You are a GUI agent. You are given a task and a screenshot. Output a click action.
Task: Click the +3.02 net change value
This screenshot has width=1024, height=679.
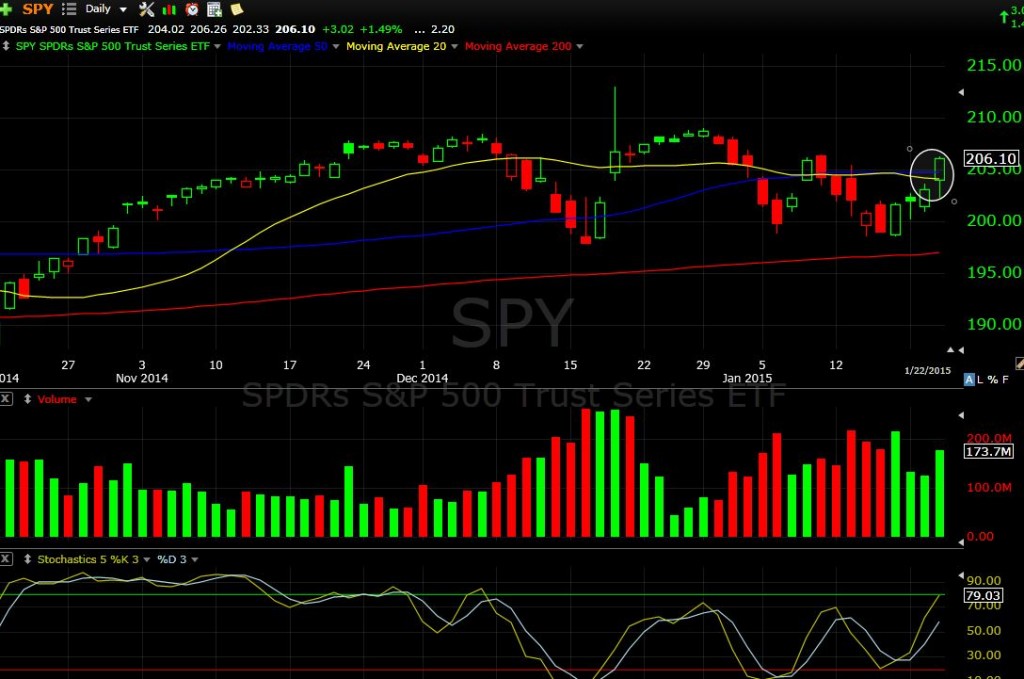(x=338, y=29)
